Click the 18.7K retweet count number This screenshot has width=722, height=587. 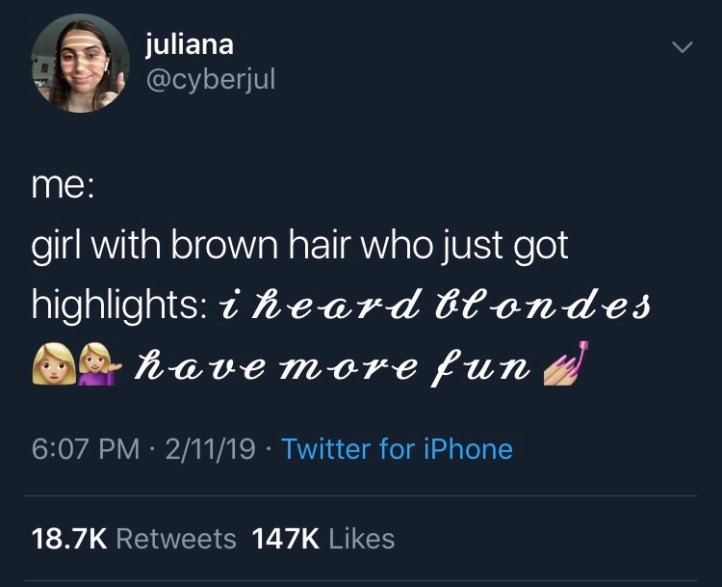tap(70, 539)
